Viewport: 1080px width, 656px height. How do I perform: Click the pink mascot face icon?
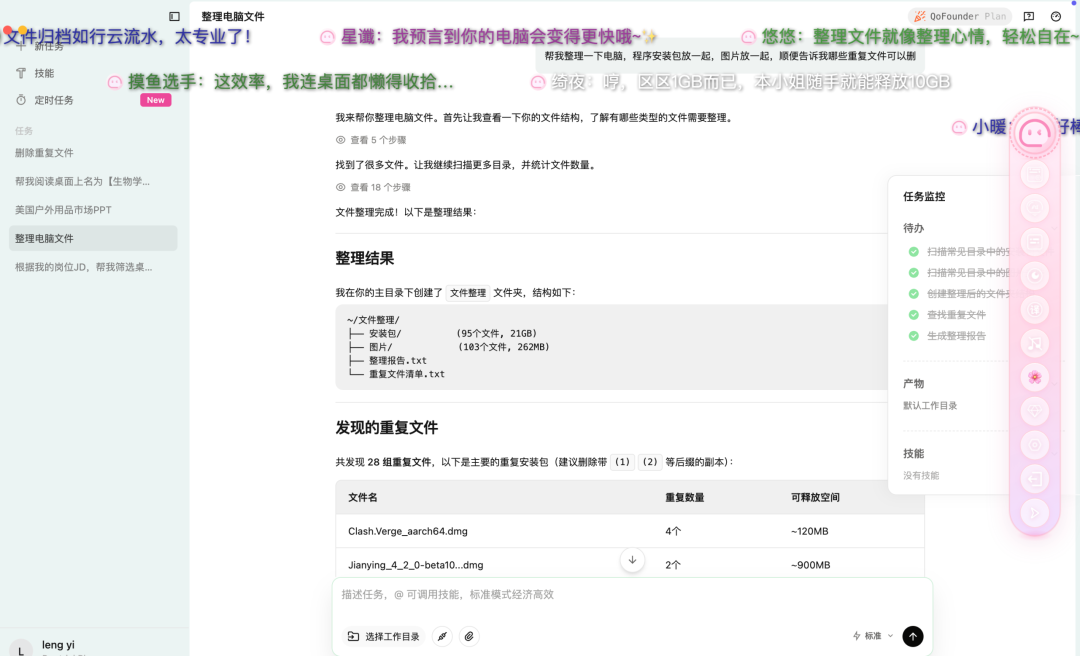coord(1035,133)
